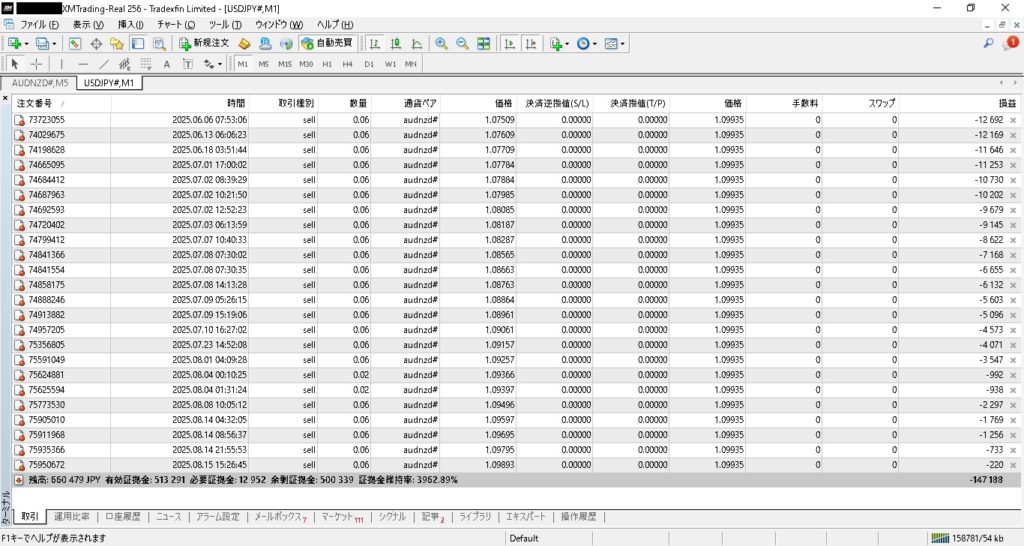Select the H1 timeframe button
This screenshot has width=1024, height=546.
pyautogui.click(x=326, y=64)
